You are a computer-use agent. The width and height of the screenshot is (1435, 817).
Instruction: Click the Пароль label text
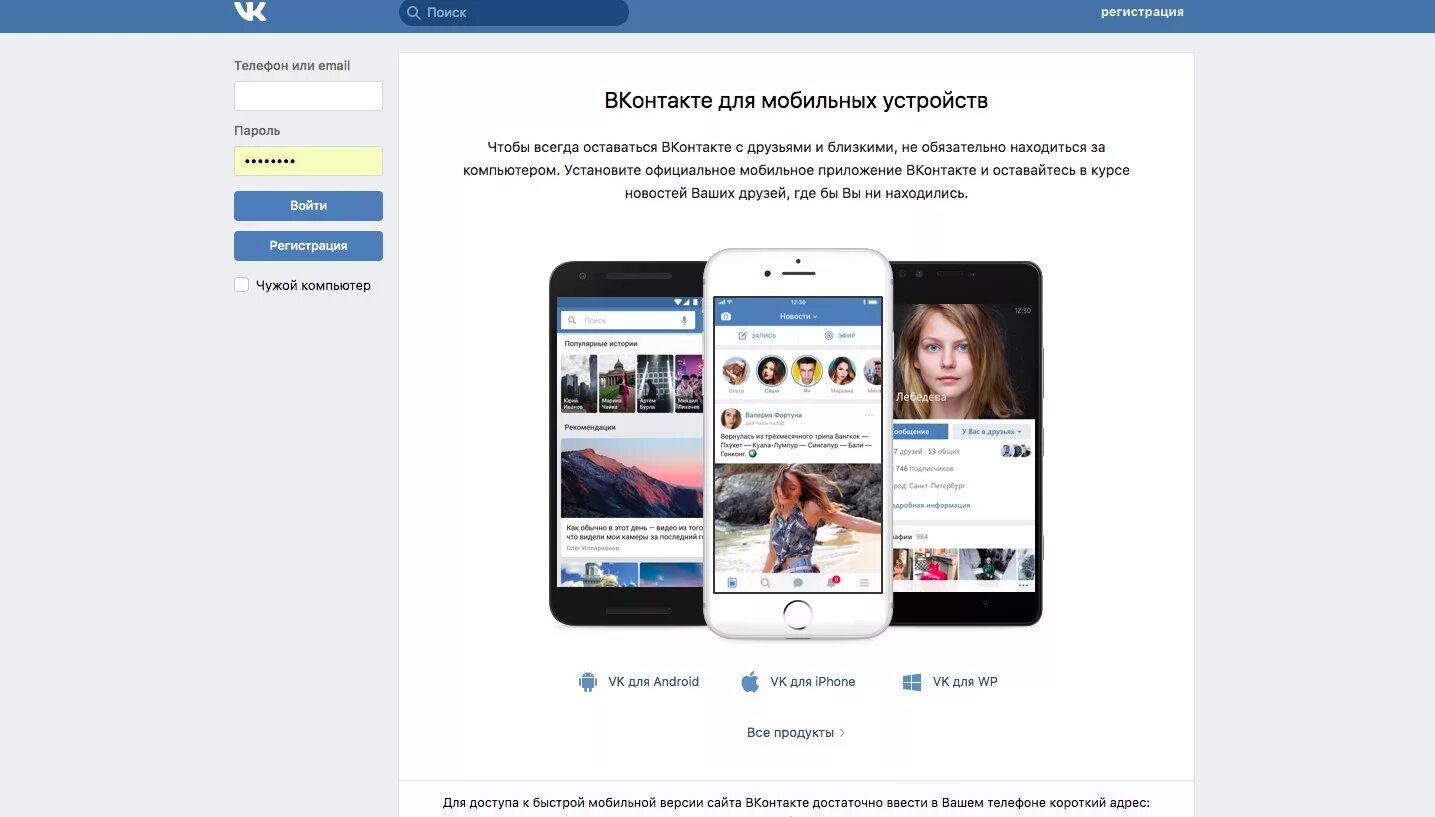(257, 131)
